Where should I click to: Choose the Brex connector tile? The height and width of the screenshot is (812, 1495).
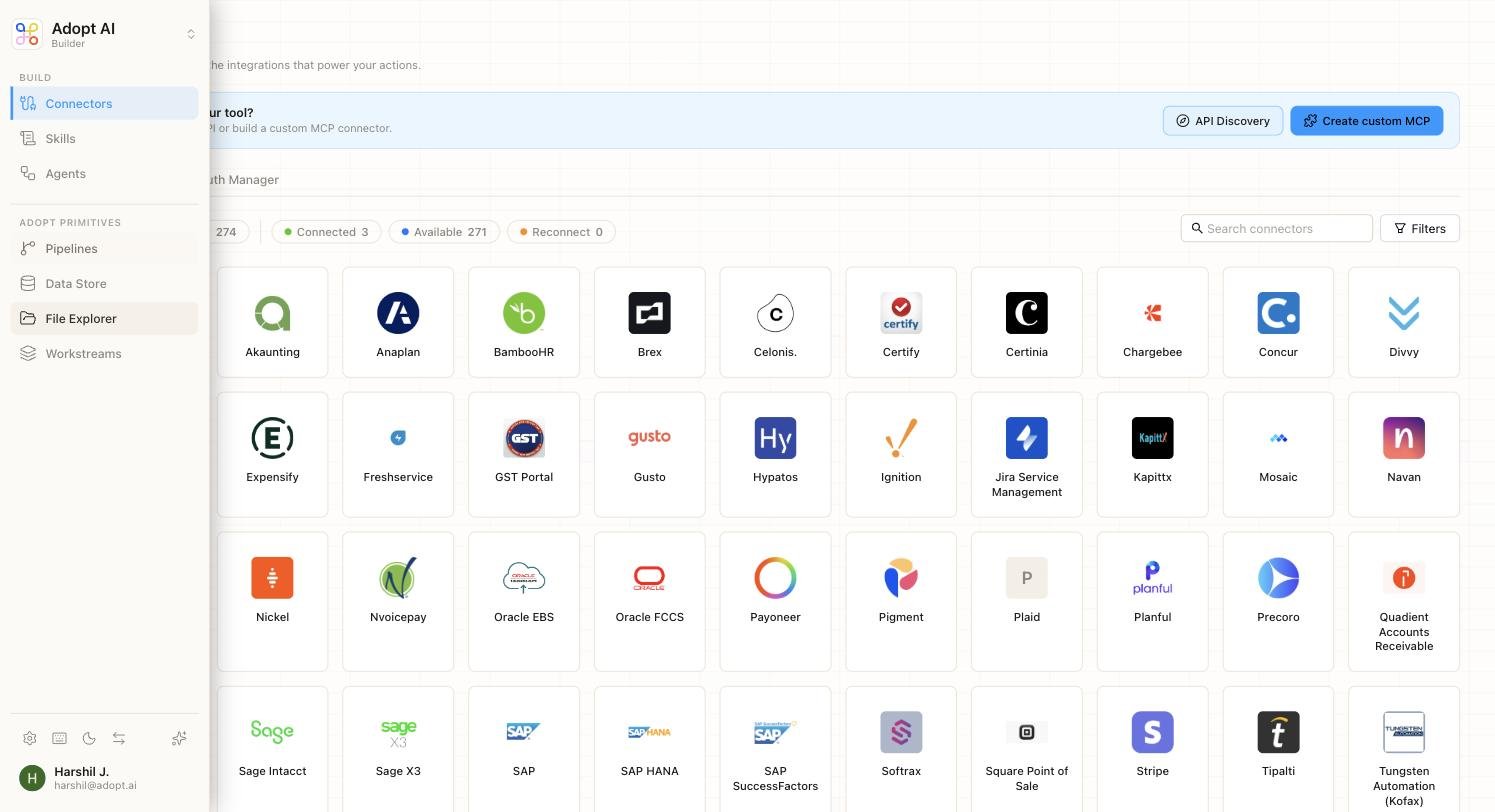[650, 322]
